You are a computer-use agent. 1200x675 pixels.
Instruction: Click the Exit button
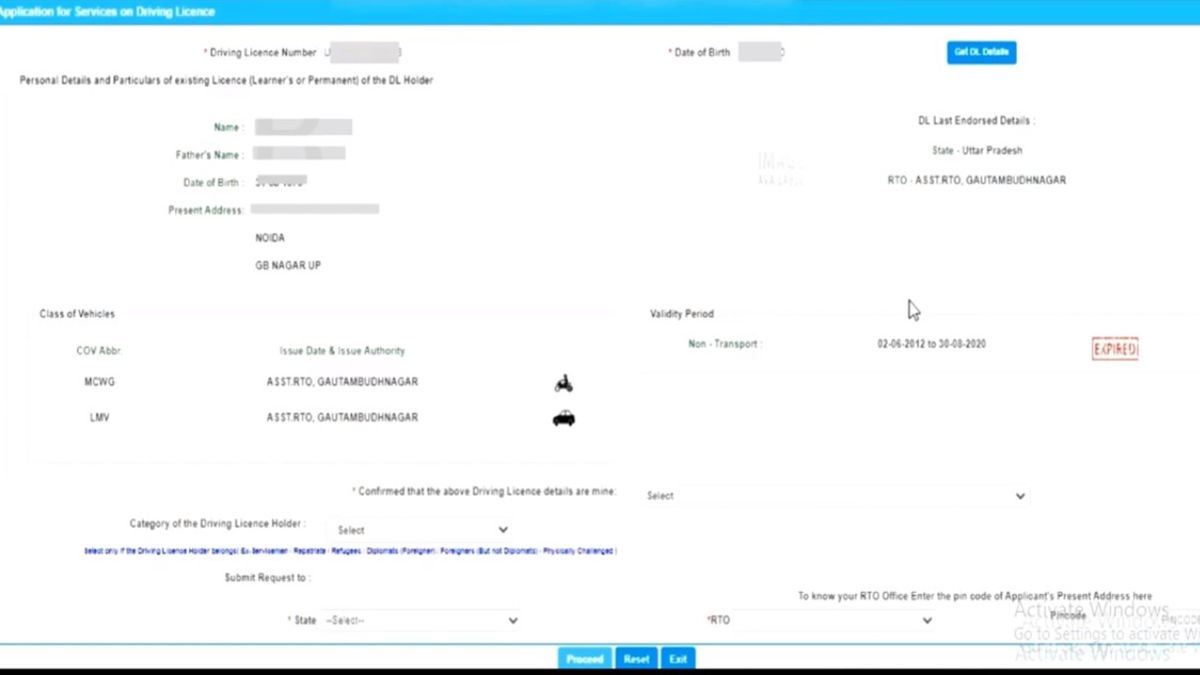pos(678,659)
